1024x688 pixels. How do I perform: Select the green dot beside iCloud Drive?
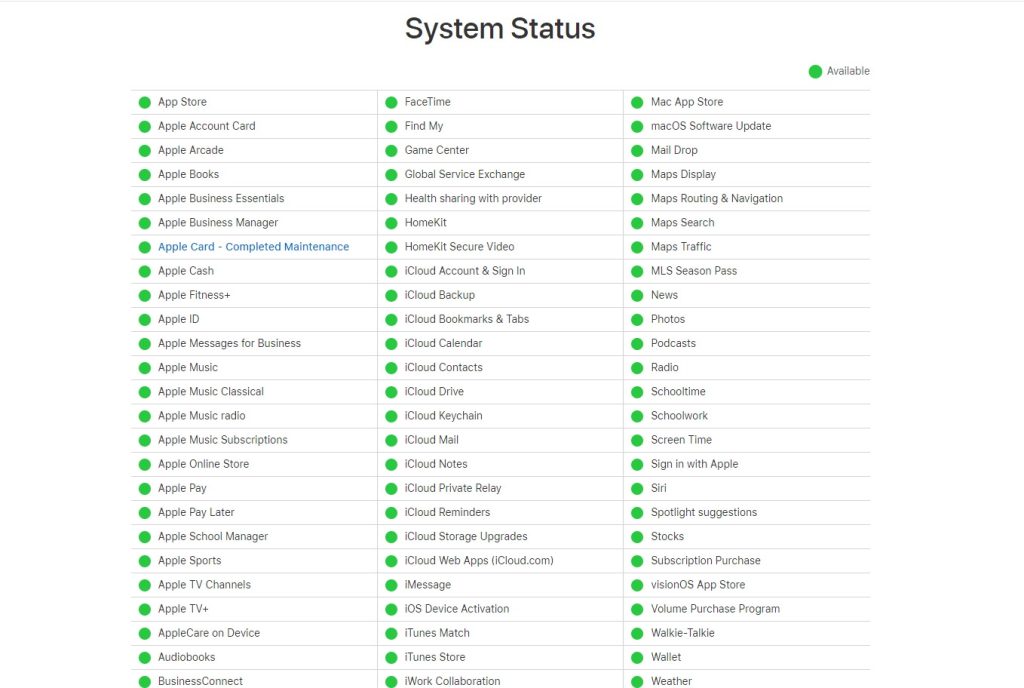(391, 392)
